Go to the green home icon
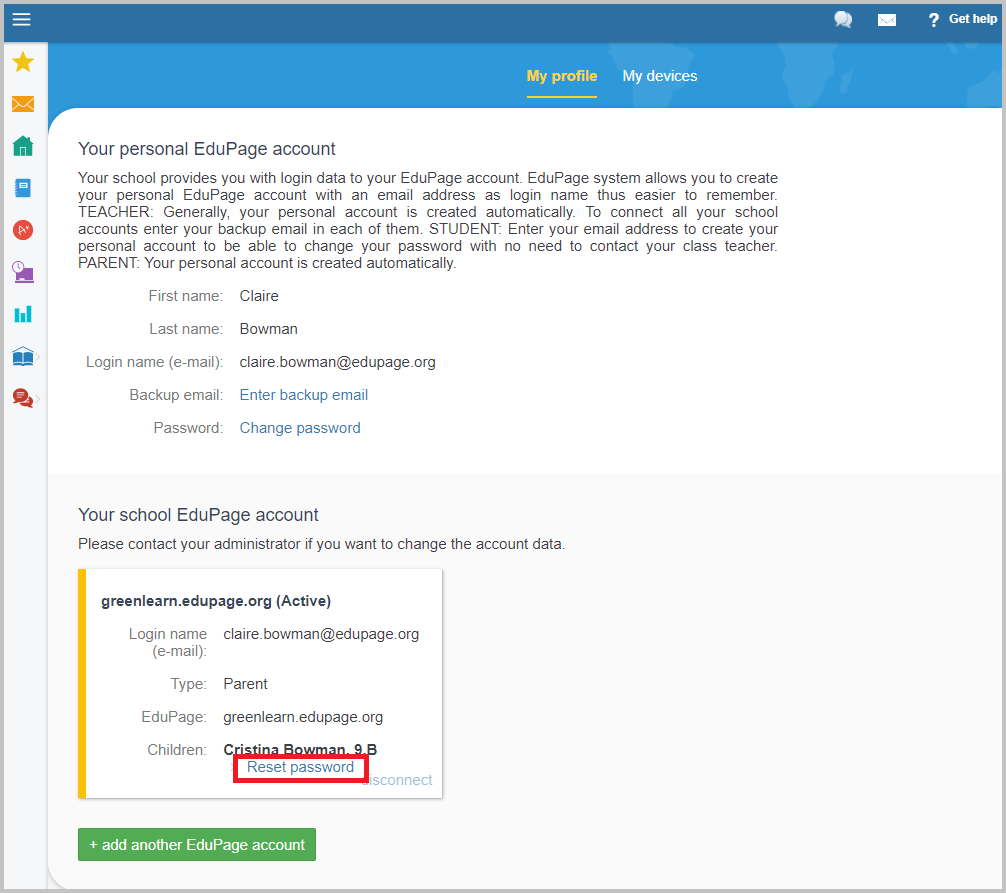Image resolution: width=1006 pixels, height=893 pixels. 23,146
